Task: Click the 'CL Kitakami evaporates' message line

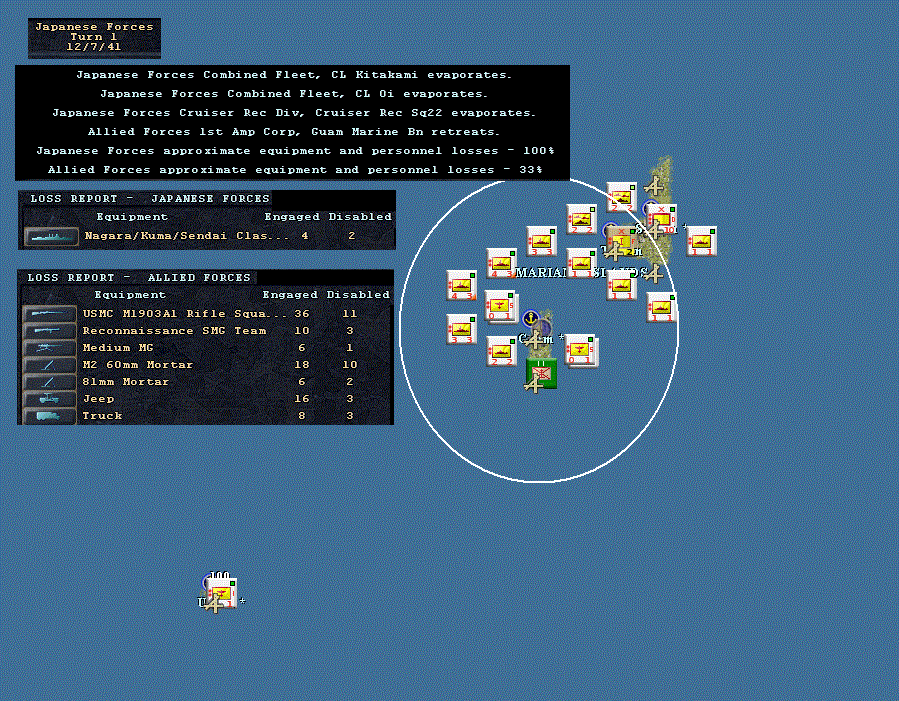Action: tap(294, 75)
